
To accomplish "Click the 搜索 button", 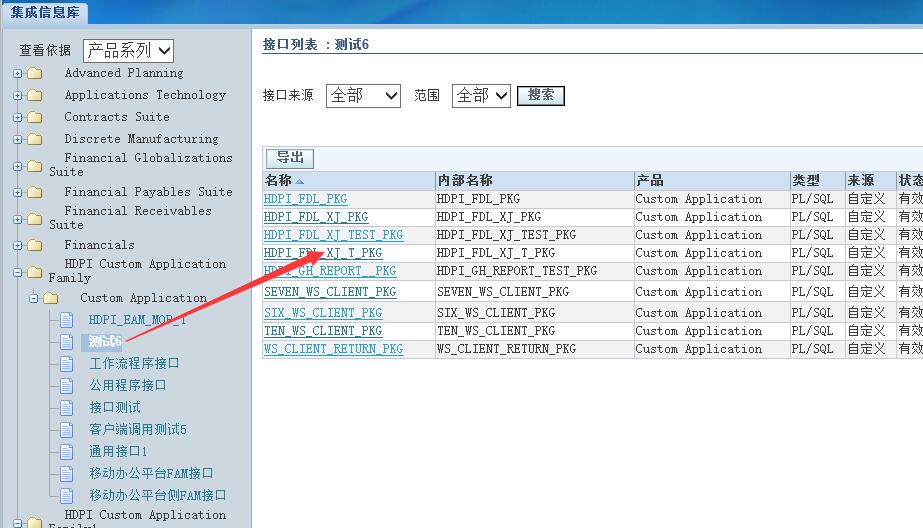I will tap(541, 96).
